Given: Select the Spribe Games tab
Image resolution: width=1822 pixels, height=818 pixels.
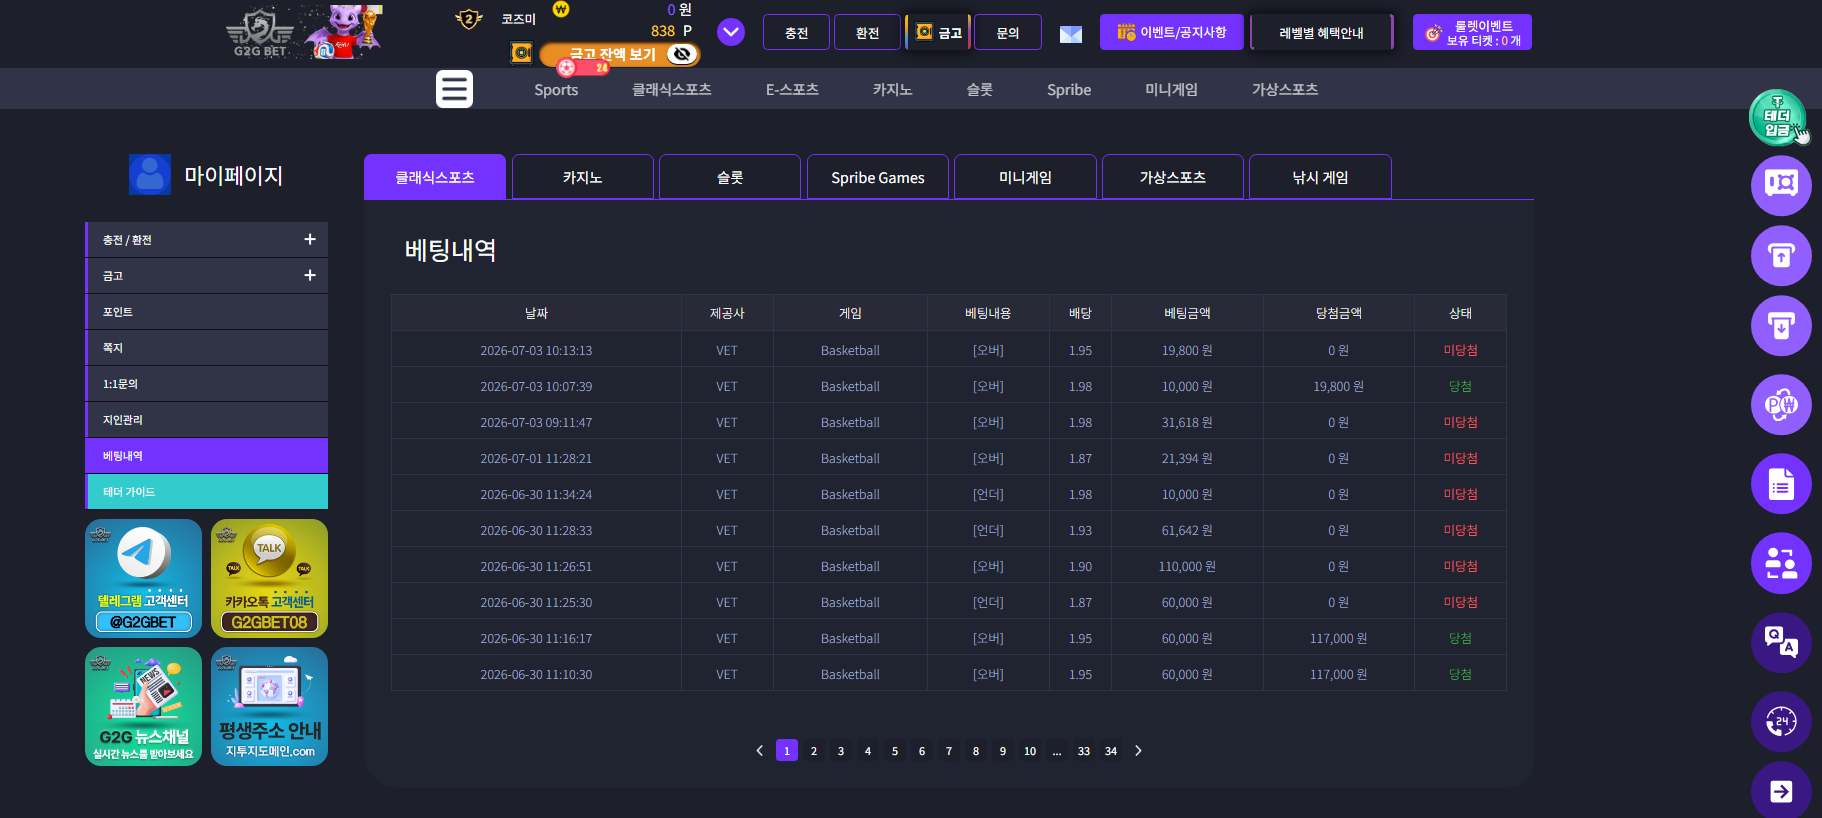Looking at the screenshot, I should coord(877,177).
